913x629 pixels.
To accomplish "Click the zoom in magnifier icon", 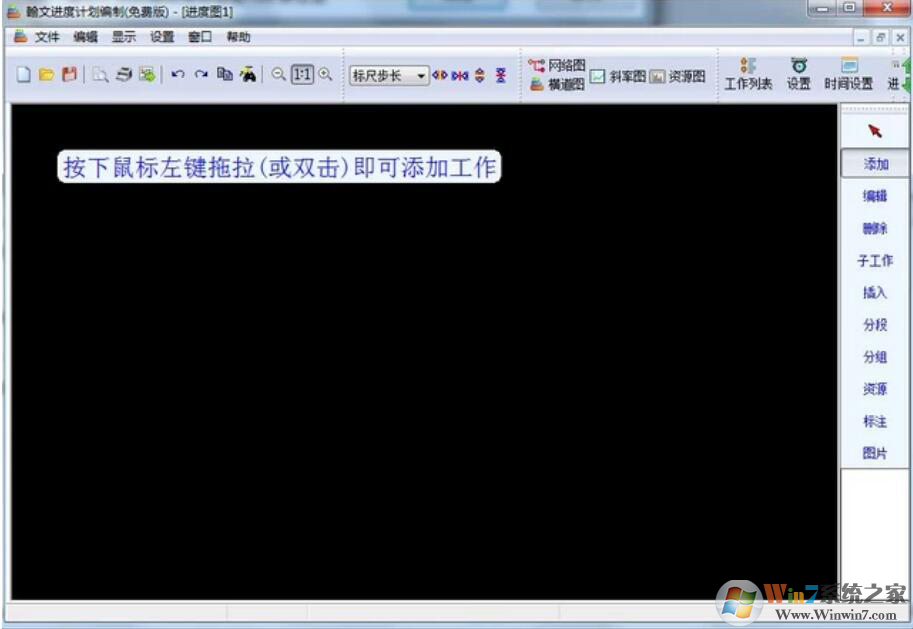I will [x=324, y=74].
